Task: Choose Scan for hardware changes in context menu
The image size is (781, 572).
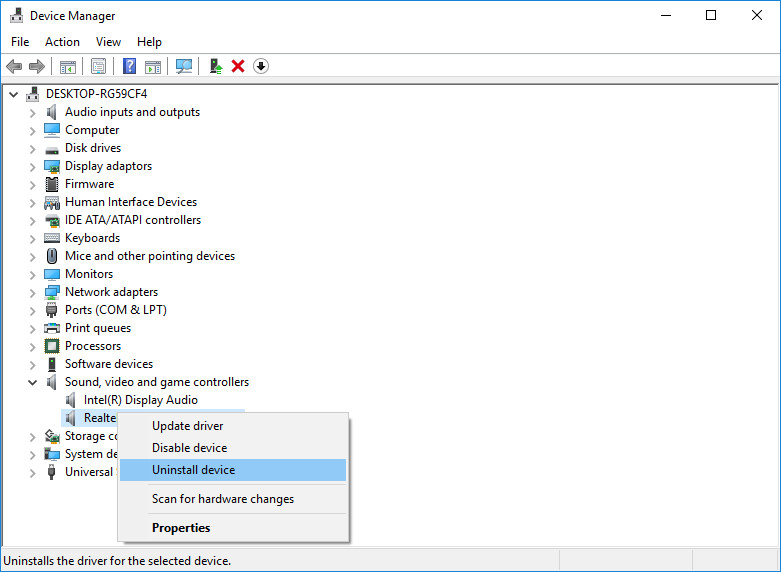Action: (233, 499)
